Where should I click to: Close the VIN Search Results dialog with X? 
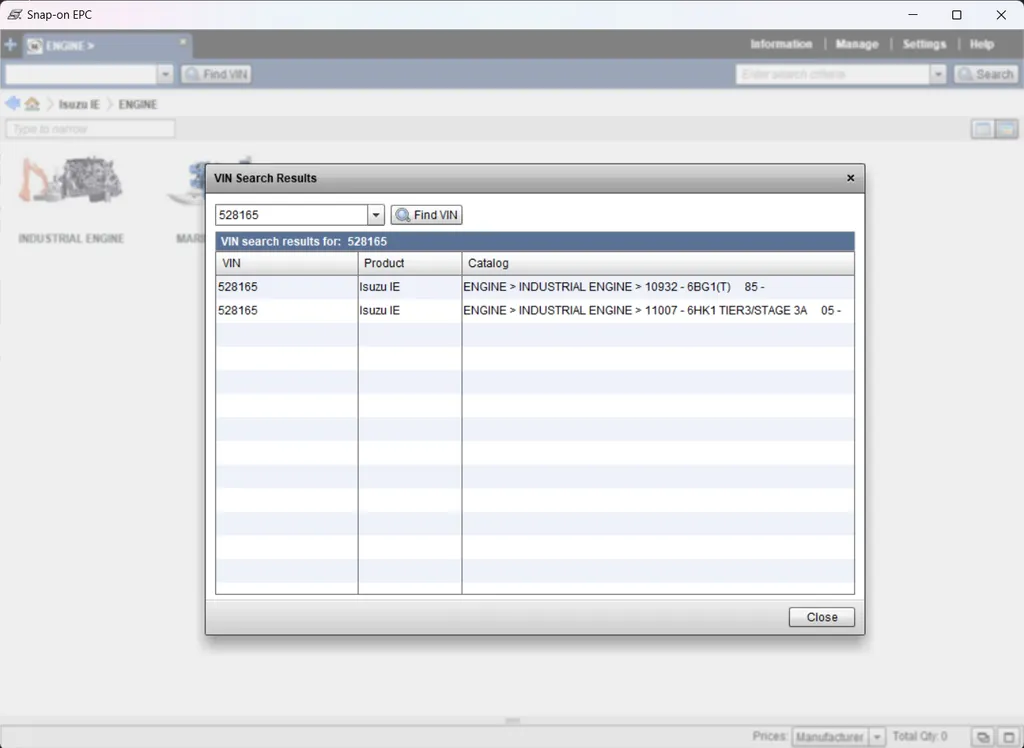tap(850, 178)
